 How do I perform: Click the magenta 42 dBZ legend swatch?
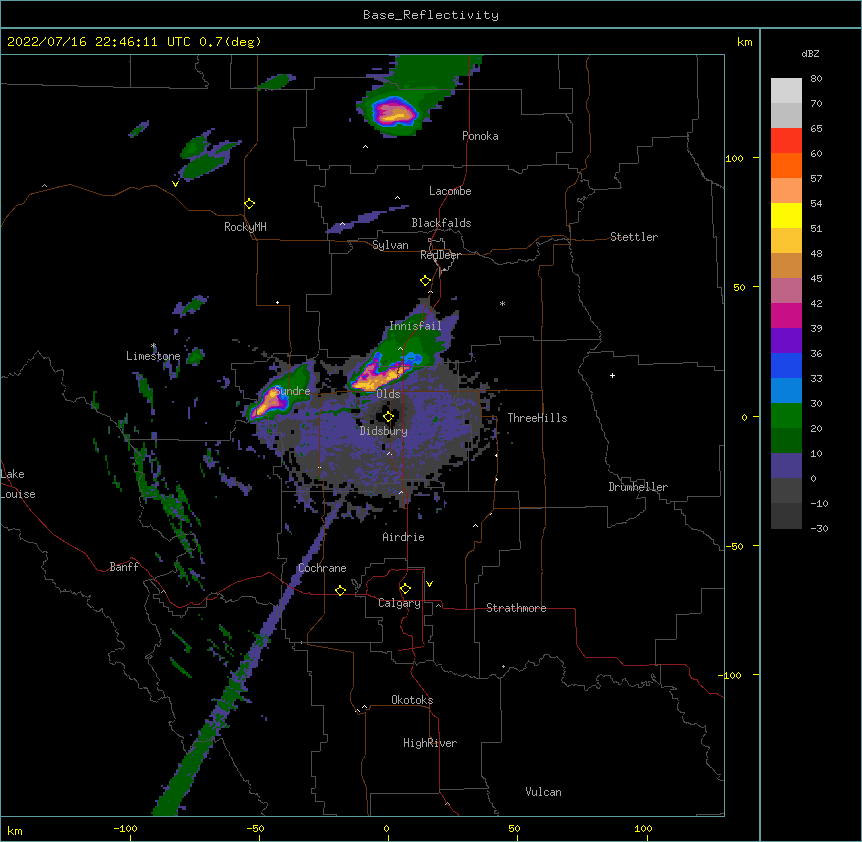tap(786, 315)
